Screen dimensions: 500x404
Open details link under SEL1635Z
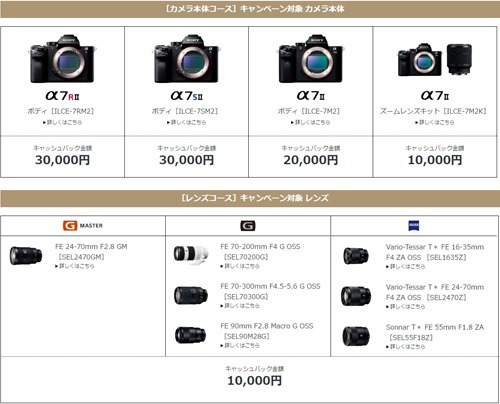pyautogui.click(x=406, y=266)
